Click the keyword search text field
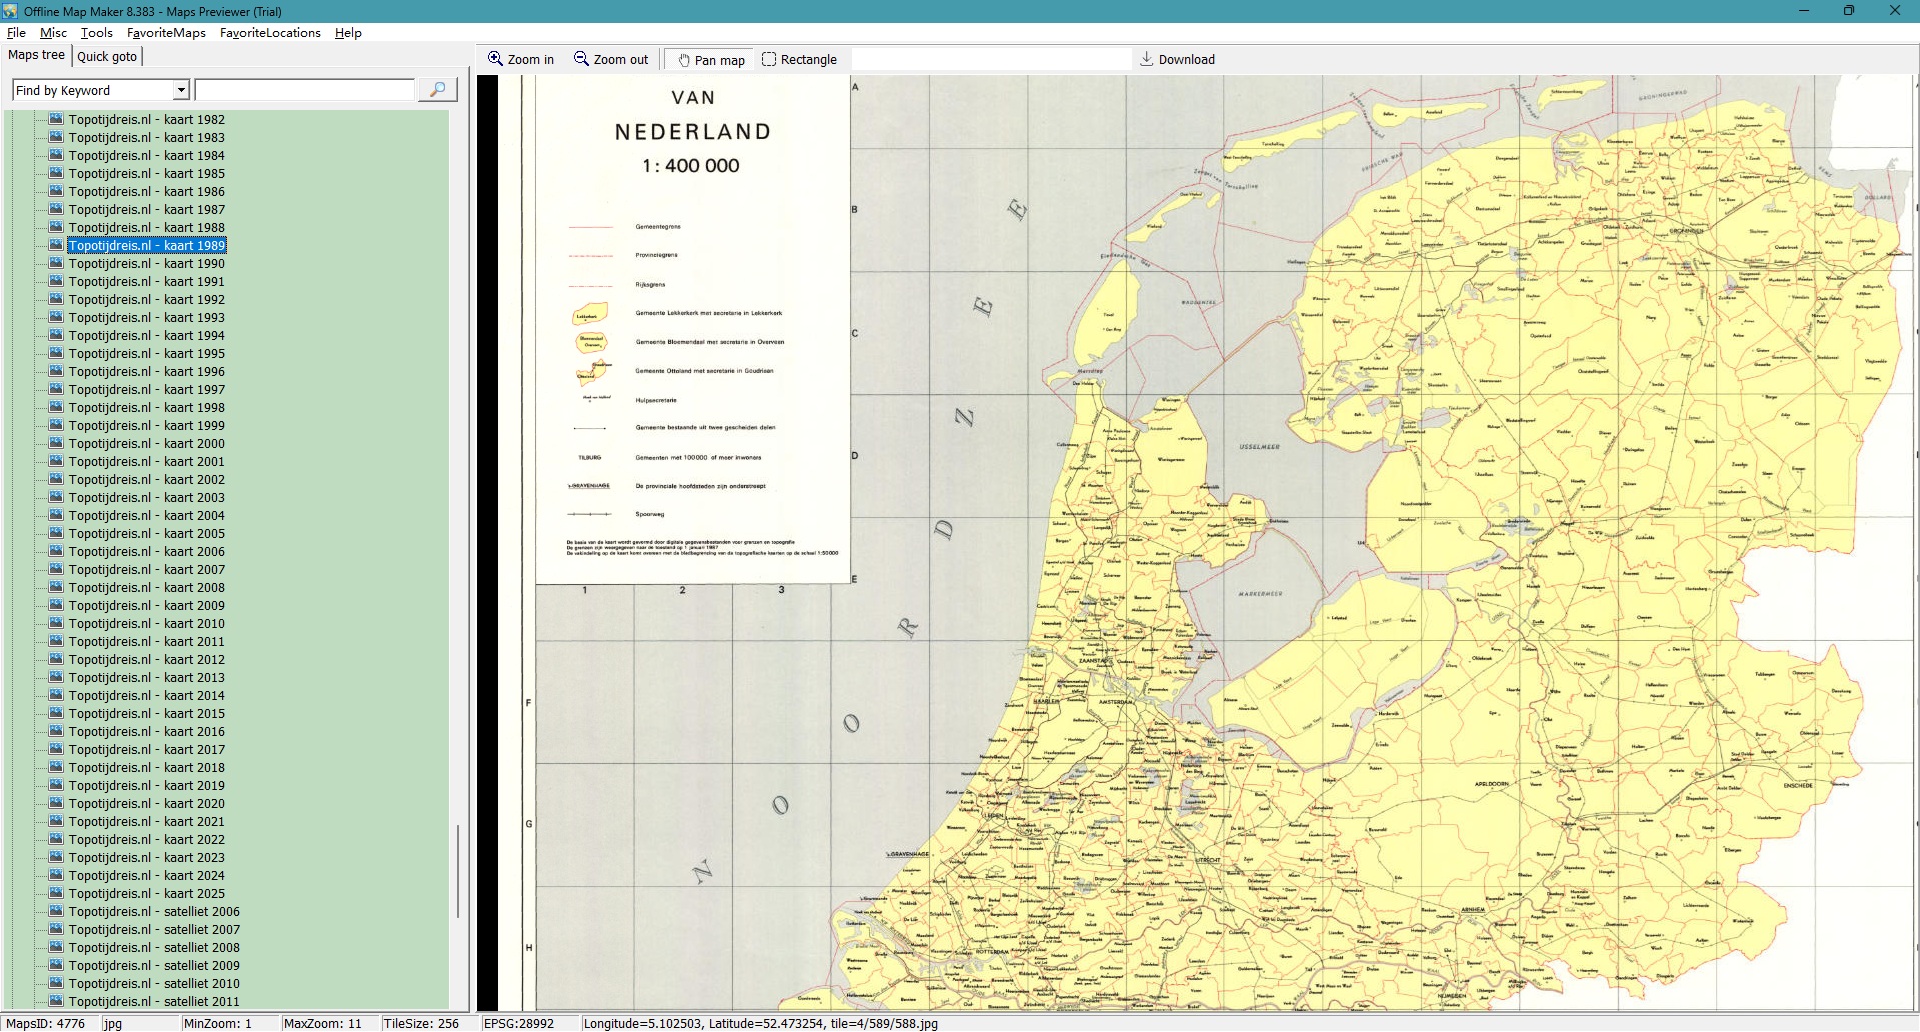 [x=305, y=90]
